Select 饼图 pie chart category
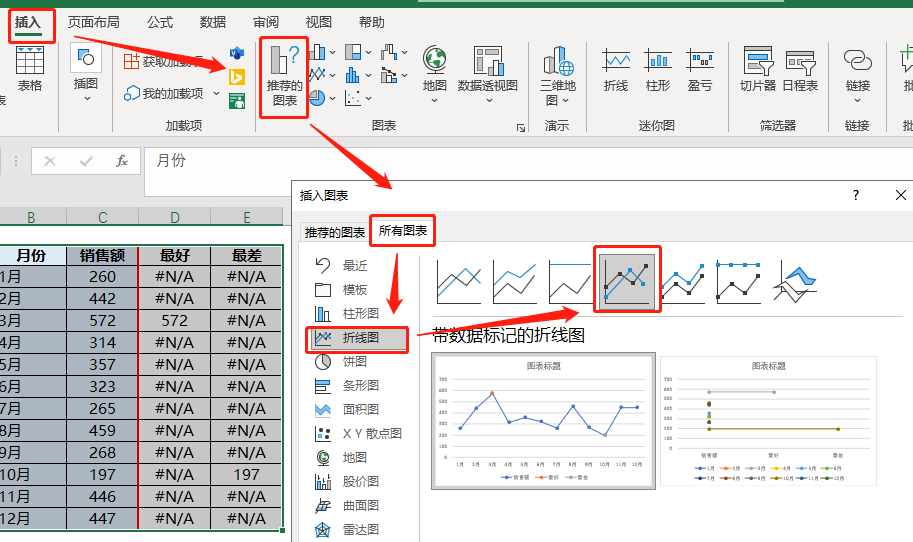This screenshot has width=913, height=542. pos(341,362)
